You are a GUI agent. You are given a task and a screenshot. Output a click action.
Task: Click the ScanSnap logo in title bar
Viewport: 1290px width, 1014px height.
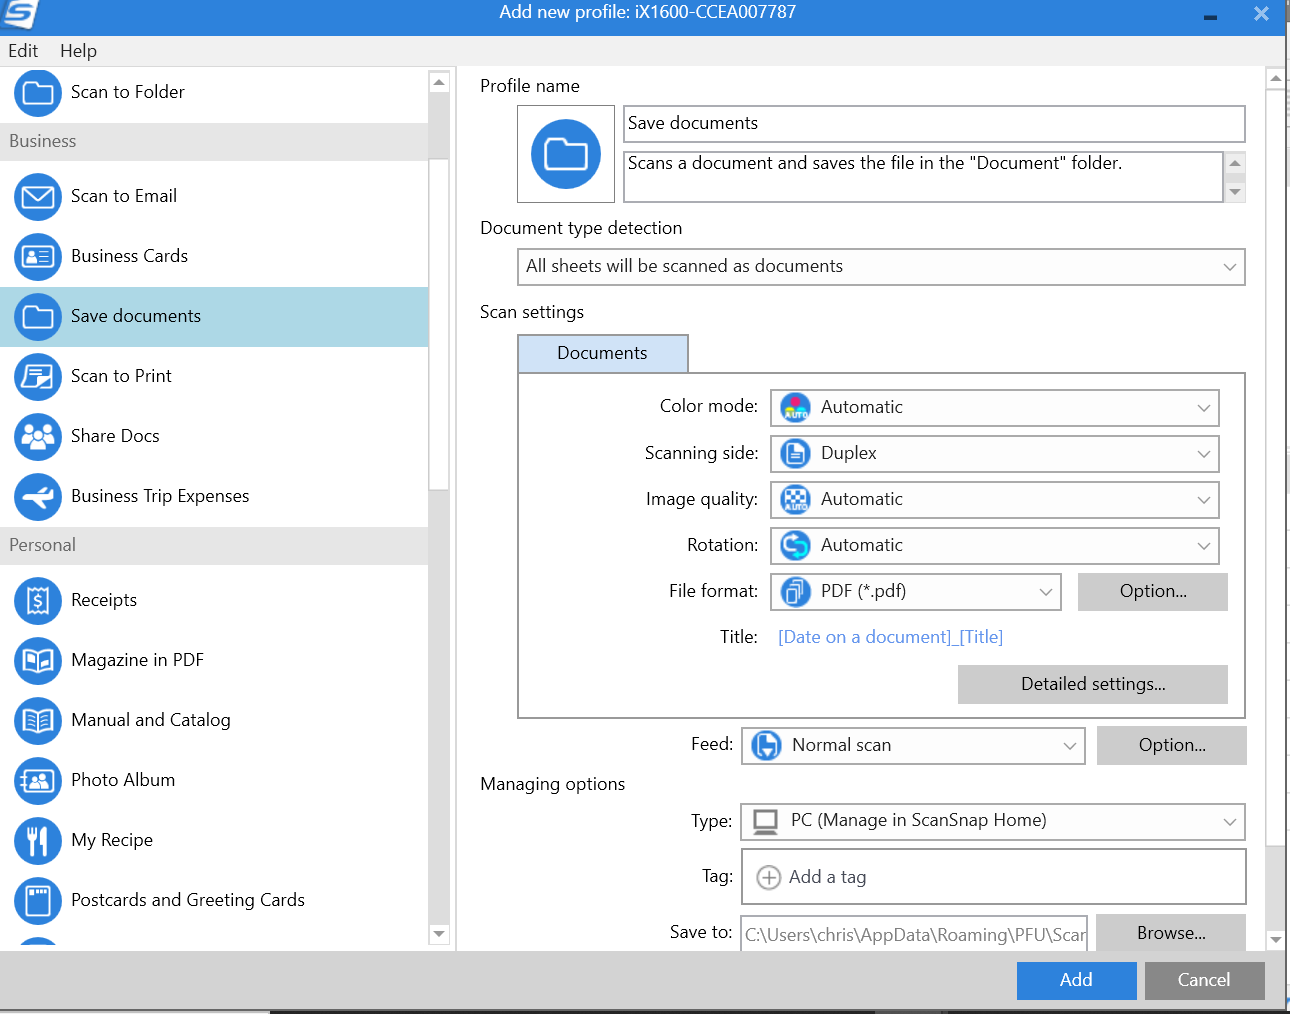pos(20,14)
